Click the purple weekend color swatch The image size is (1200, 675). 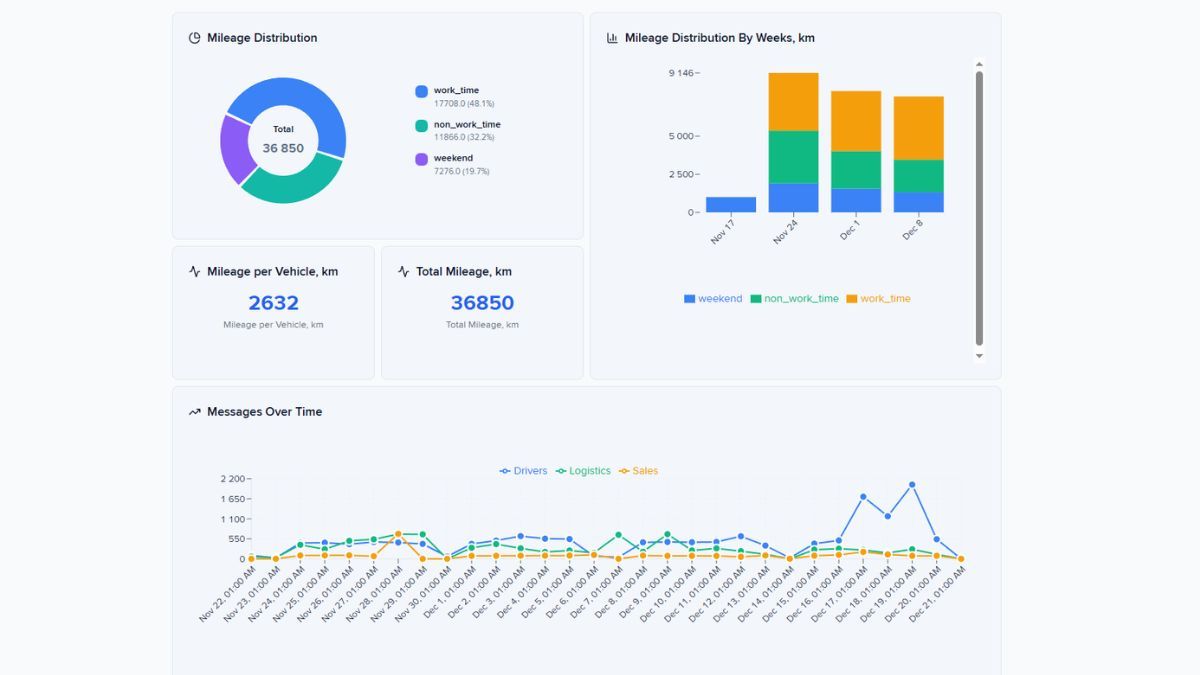point(422,157)
